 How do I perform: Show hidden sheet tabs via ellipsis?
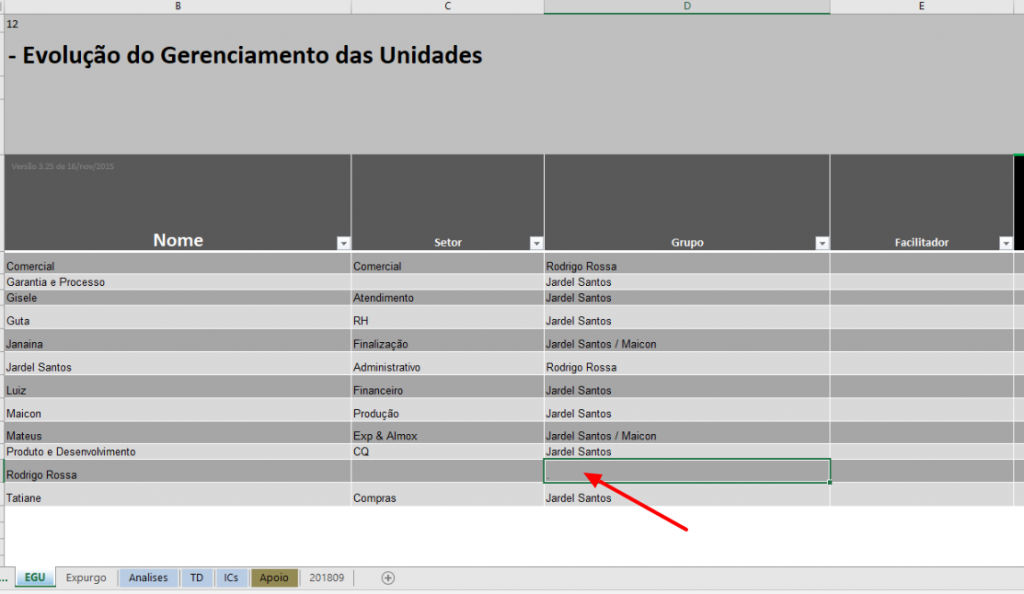point(5,578)
